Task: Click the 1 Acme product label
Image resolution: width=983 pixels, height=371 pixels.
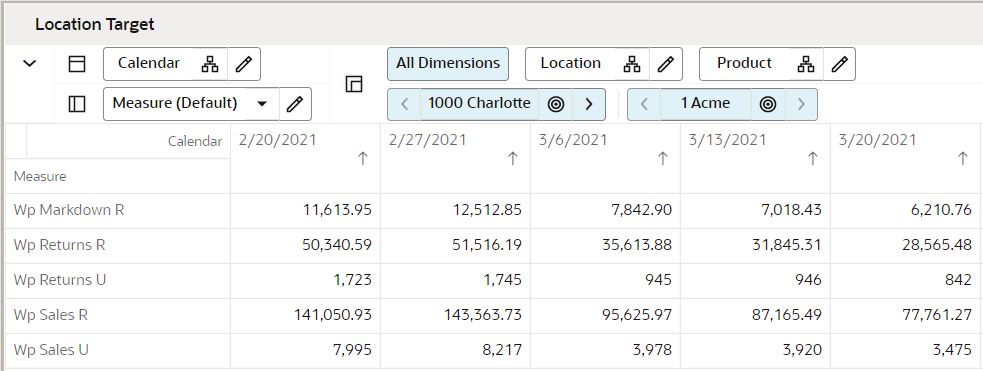Action: pos(705,103)
